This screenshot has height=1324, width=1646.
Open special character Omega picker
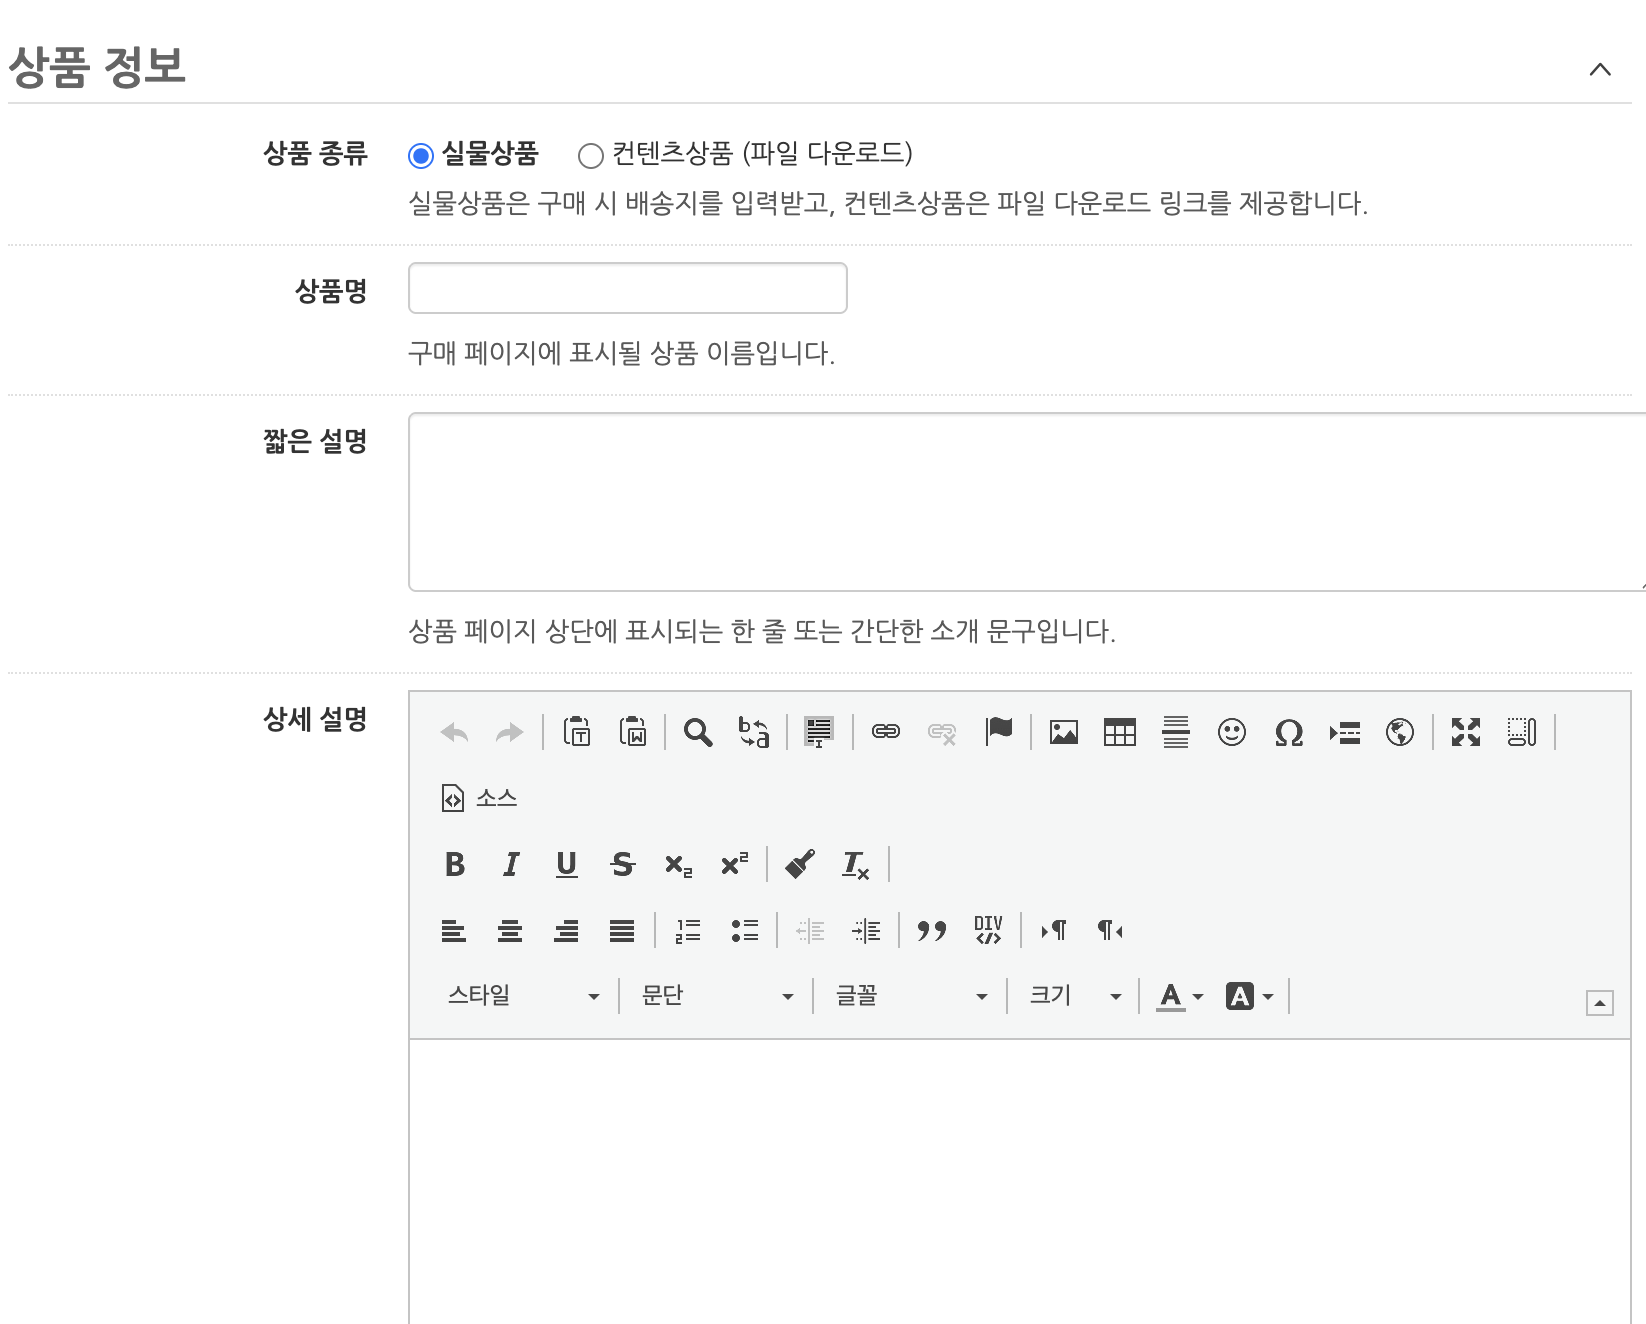tap(1289, 732)
